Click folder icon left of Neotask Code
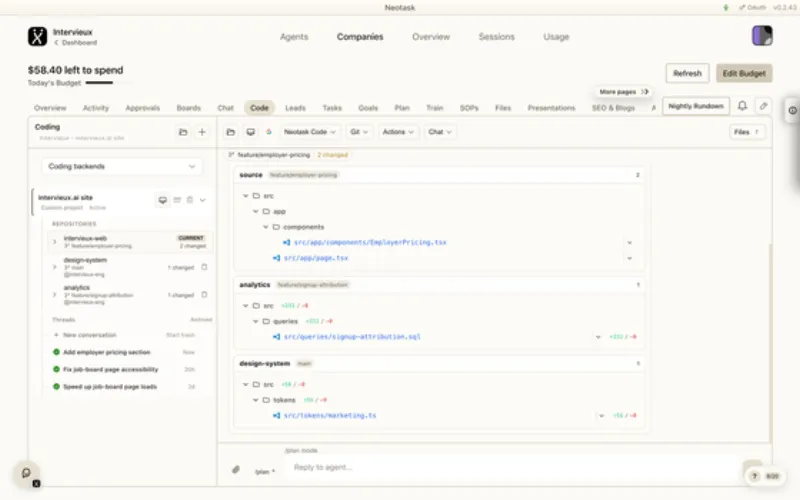Viewport: 800px width, 500px height. (231, 132)
